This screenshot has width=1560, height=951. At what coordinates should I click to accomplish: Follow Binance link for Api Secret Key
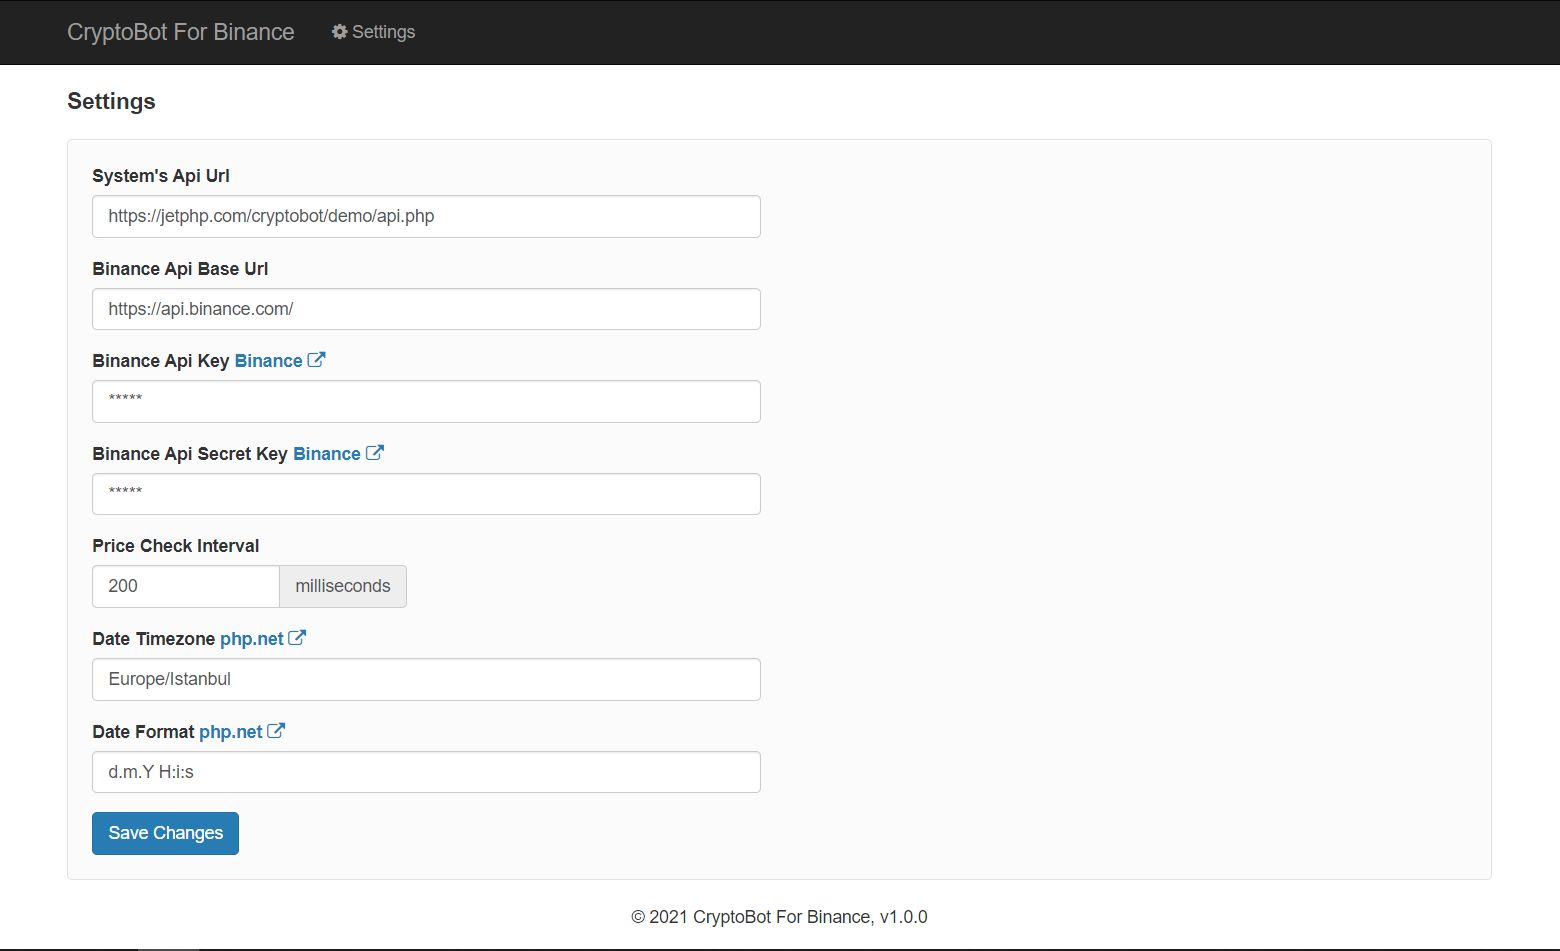click(326, 454)
